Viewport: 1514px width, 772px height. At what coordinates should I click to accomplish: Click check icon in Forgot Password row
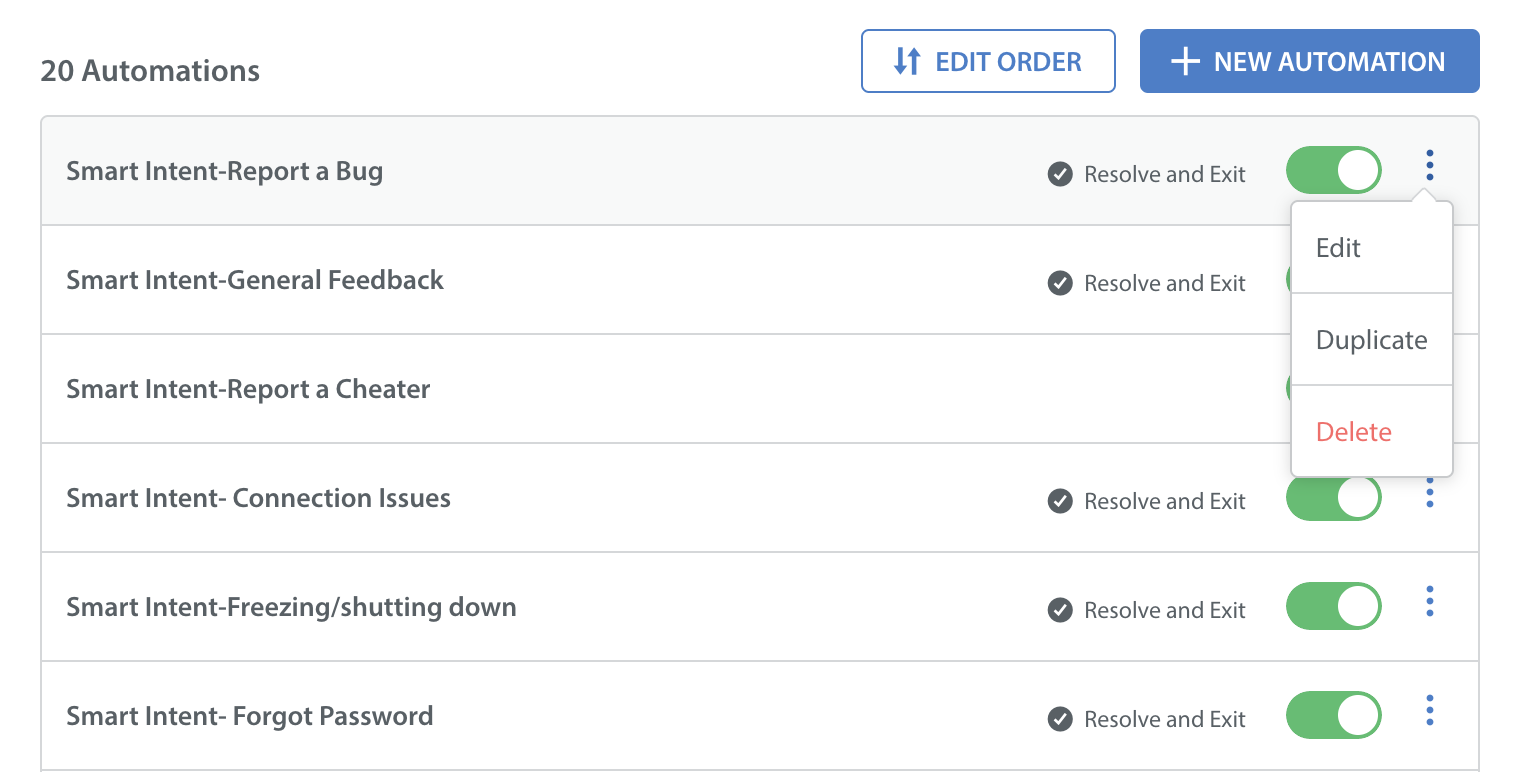click(1060, 719)
